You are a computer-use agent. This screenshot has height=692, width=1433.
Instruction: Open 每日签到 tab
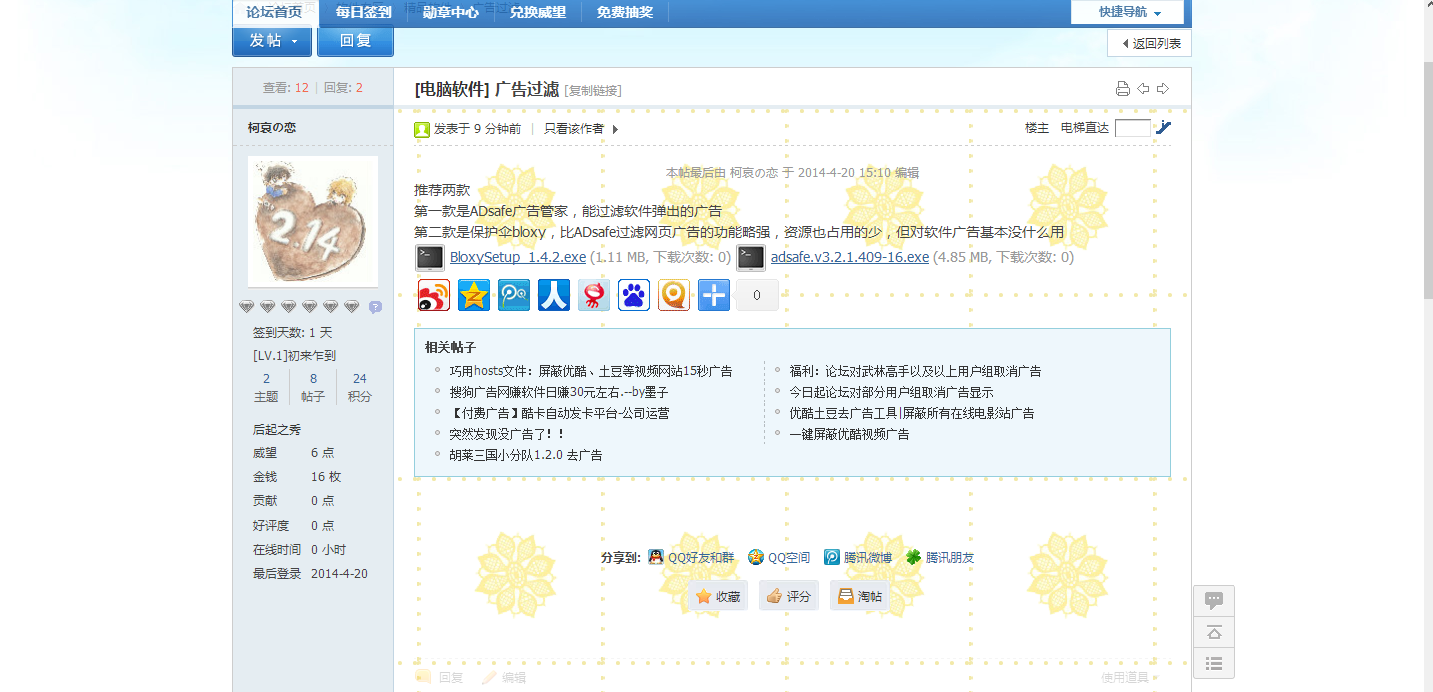363,12
